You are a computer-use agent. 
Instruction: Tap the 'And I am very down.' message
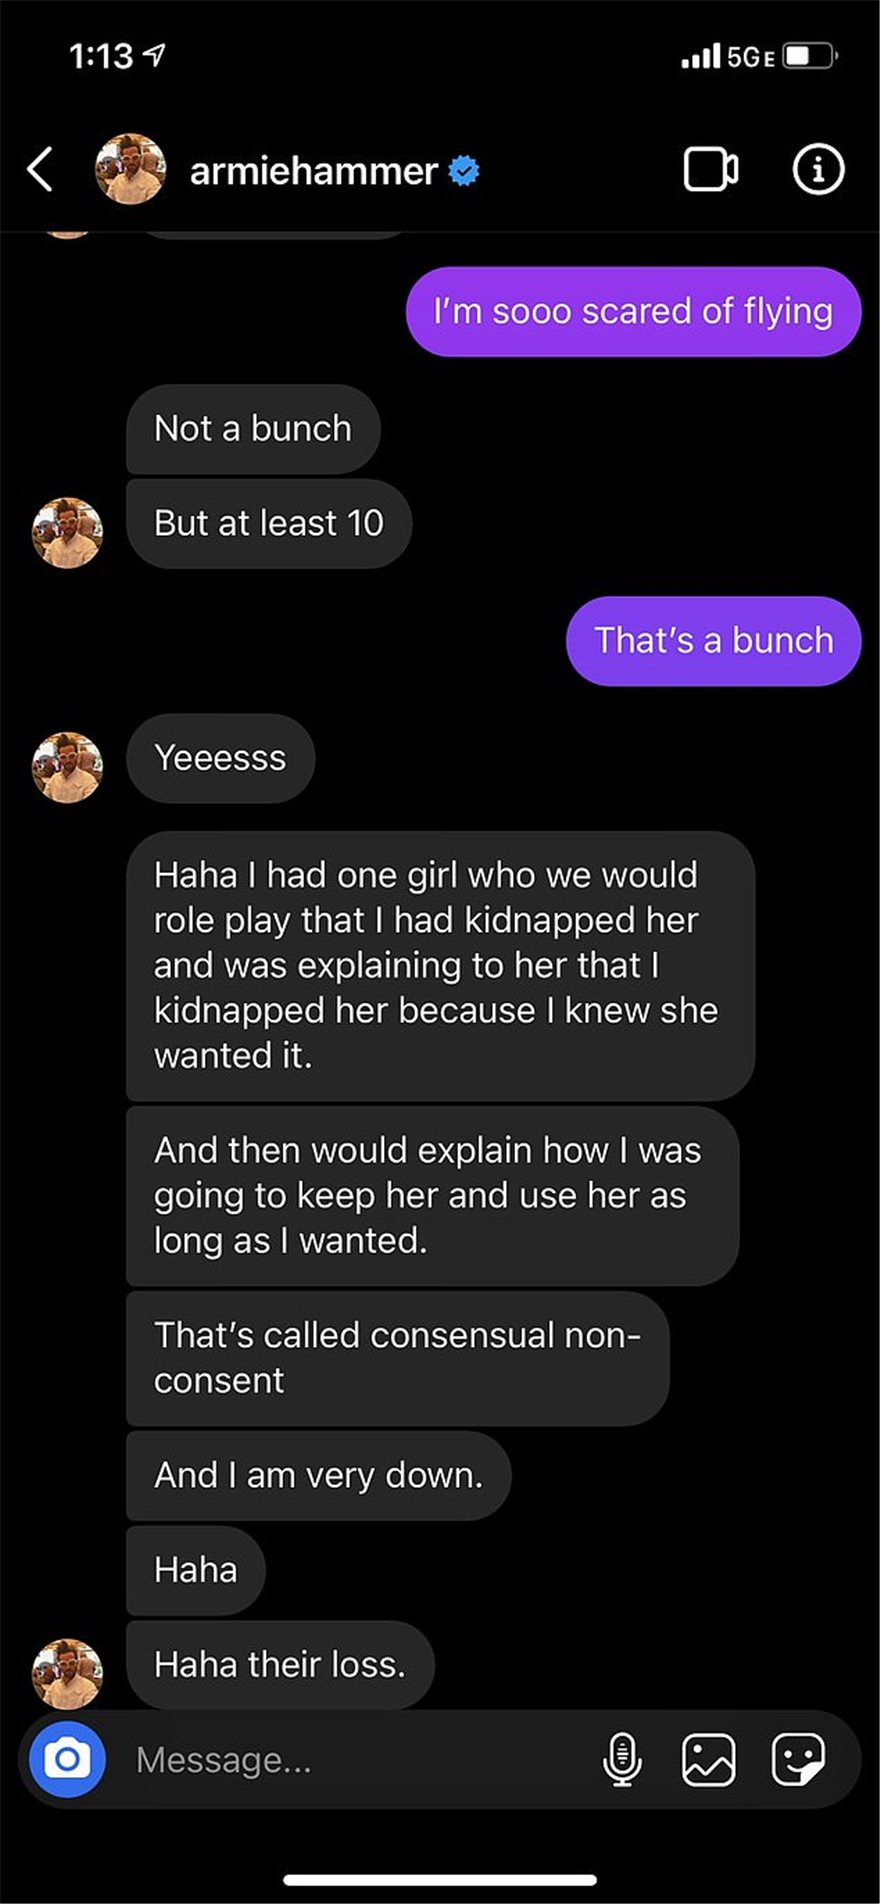318,1476
